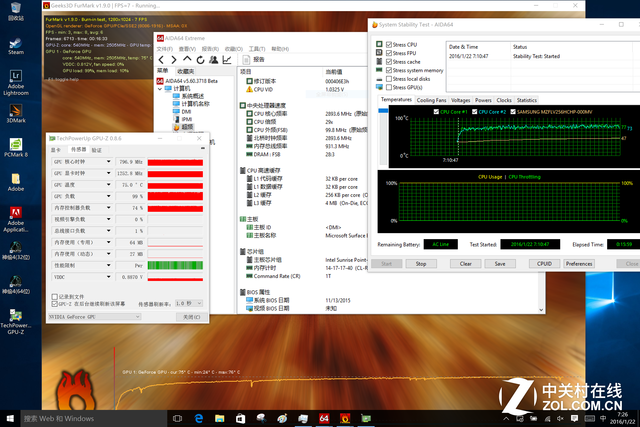Open 内存控制器负载 sensor dropdown

point(109,207)
